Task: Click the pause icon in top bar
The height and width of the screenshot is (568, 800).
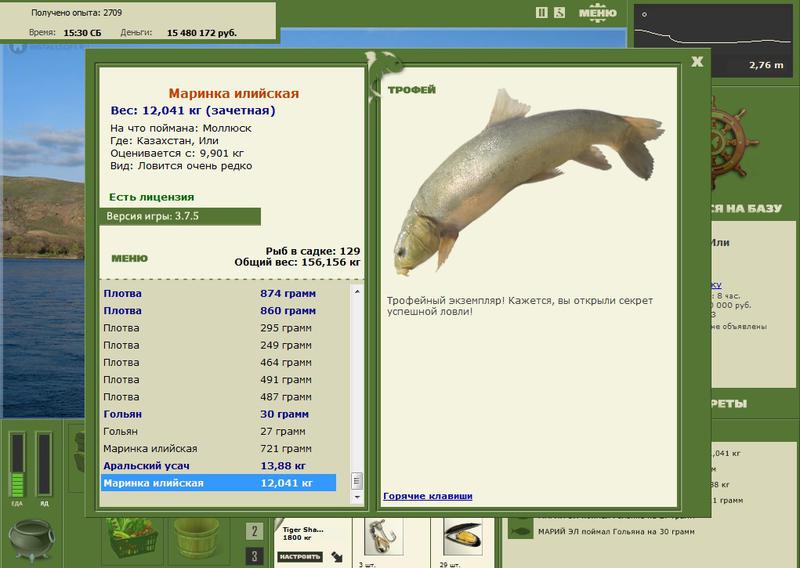Action: [541, 13]
